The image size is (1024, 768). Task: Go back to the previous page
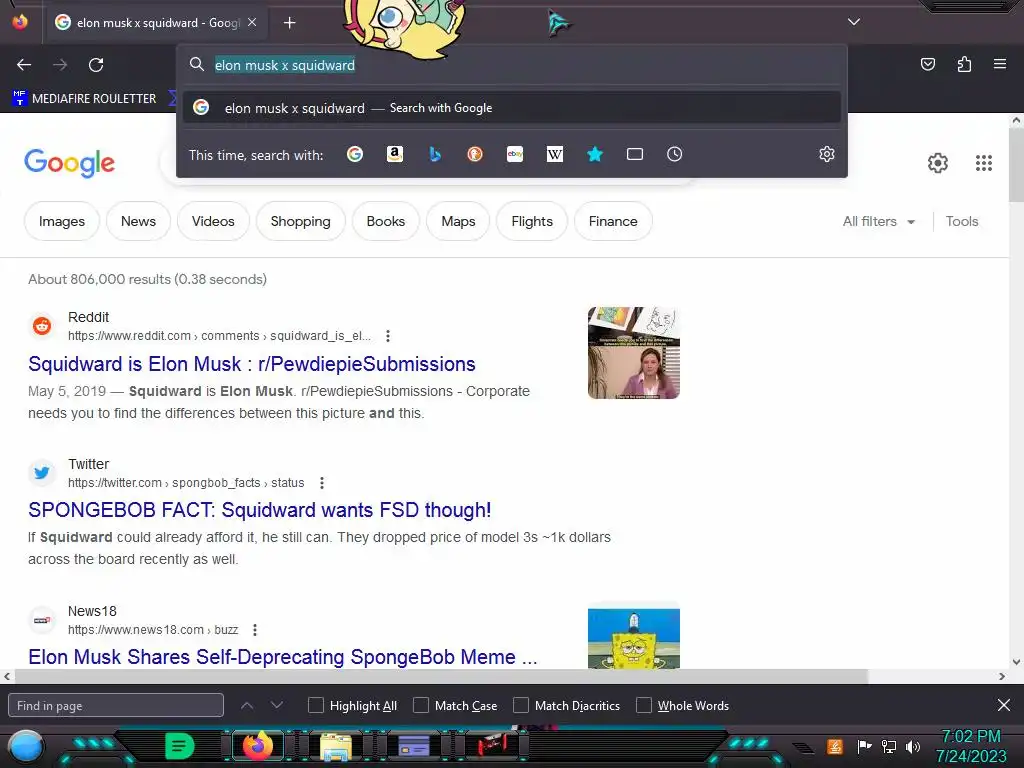point(24,65)
